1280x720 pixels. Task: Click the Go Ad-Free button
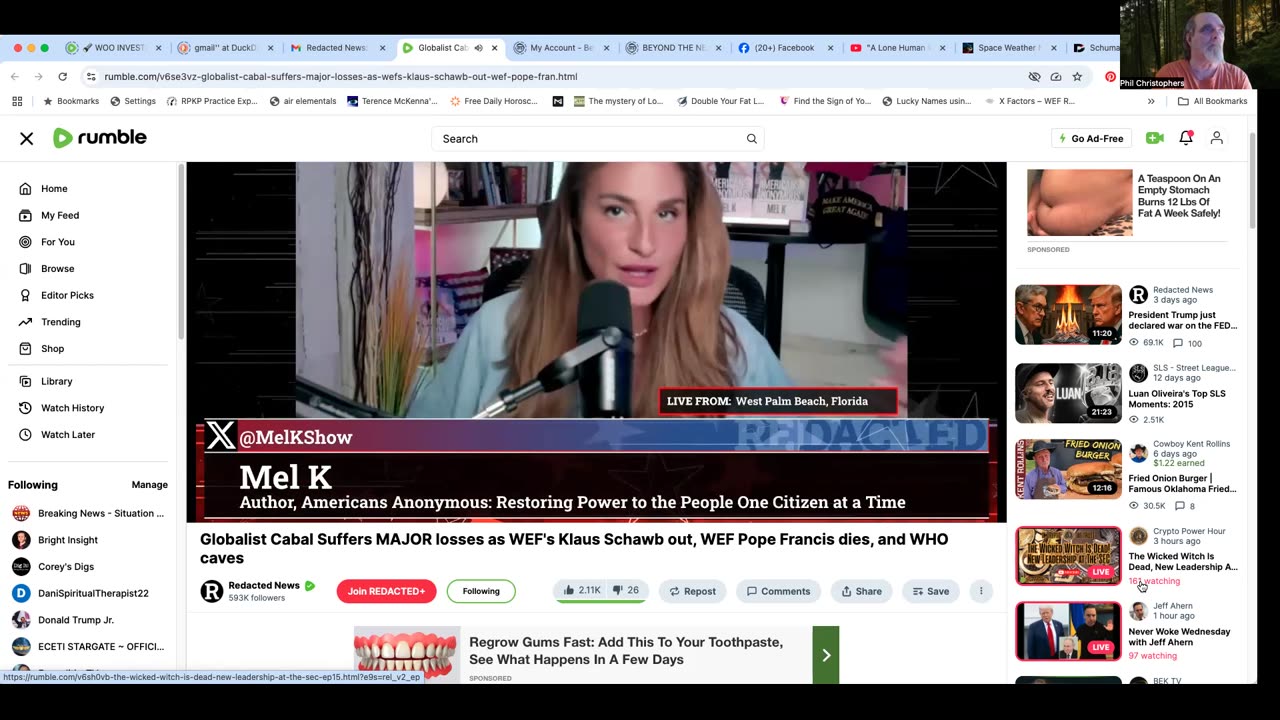(x=1091, y=138)
